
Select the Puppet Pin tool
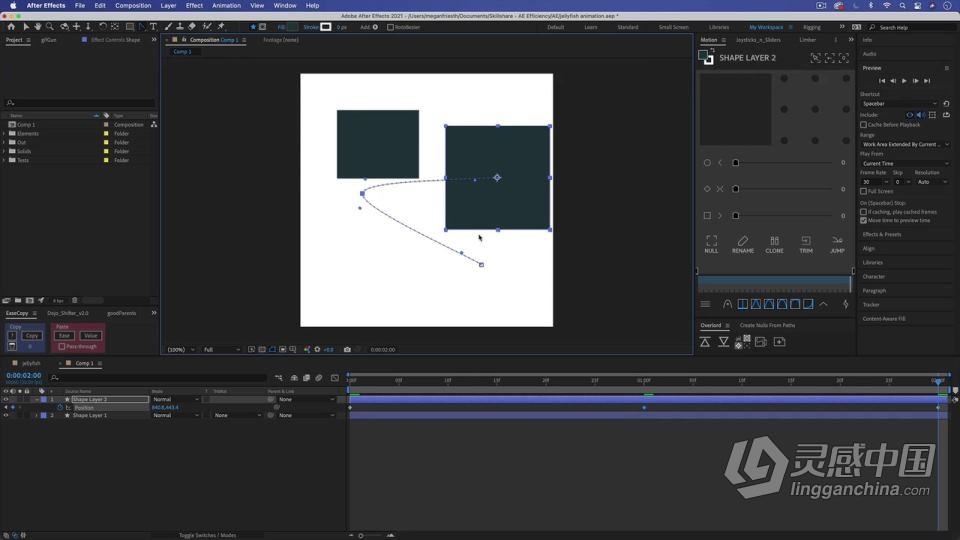tap(221, 27)
